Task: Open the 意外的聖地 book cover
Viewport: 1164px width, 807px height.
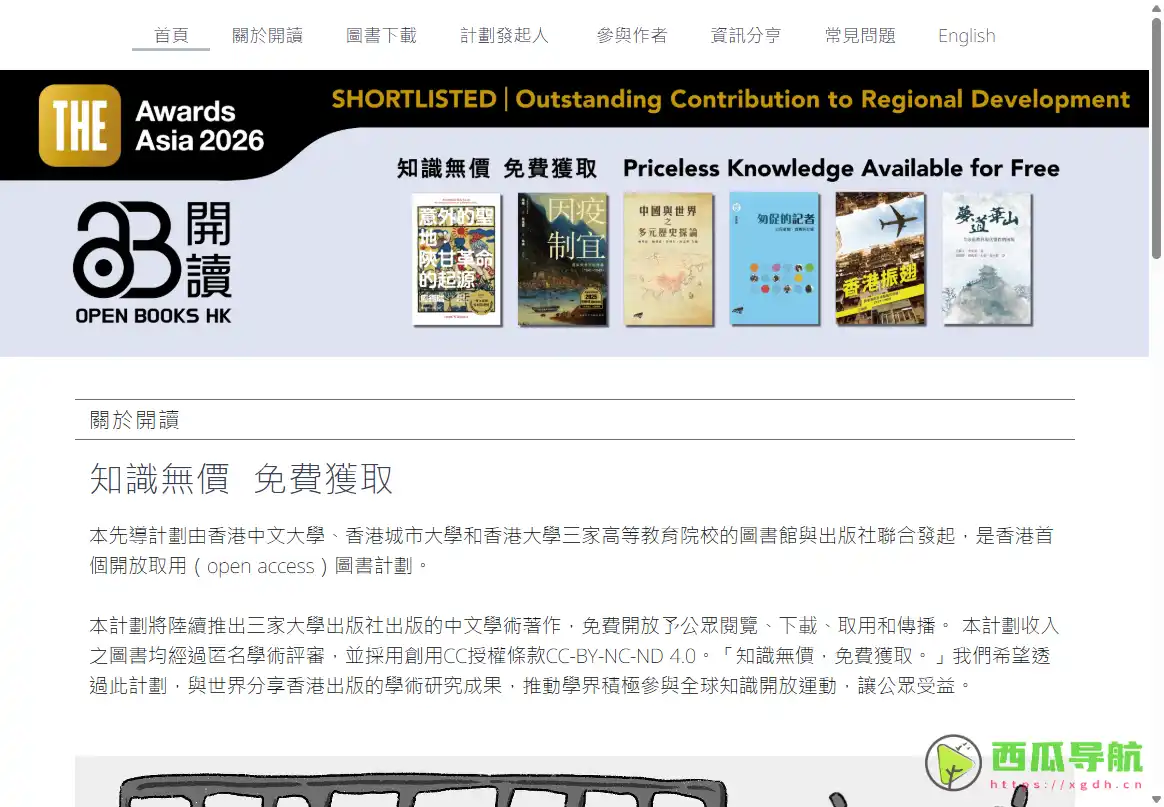Action: pos(456,258)
